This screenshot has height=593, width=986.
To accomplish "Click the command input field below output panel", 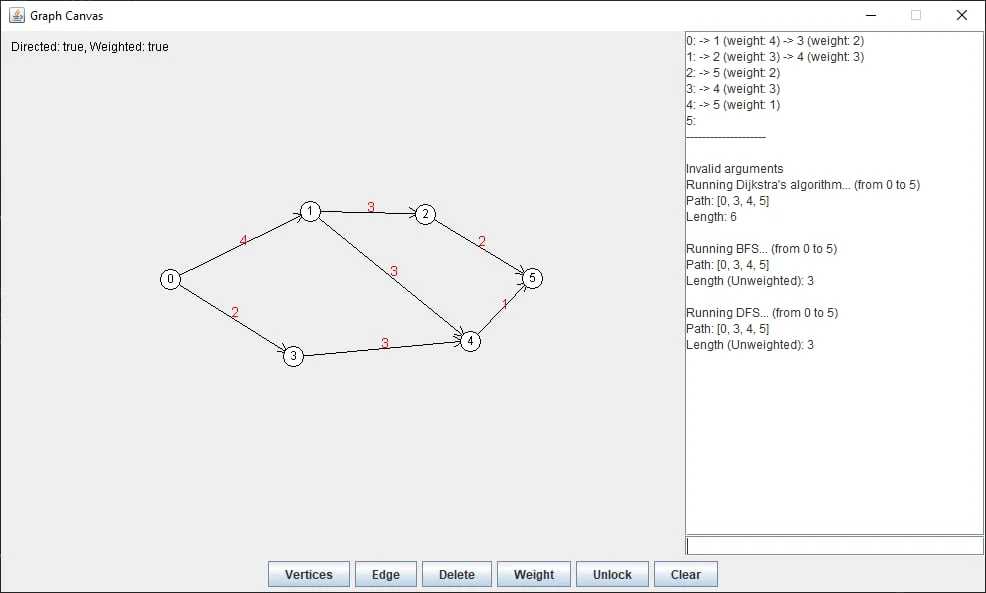I will 833,544.
